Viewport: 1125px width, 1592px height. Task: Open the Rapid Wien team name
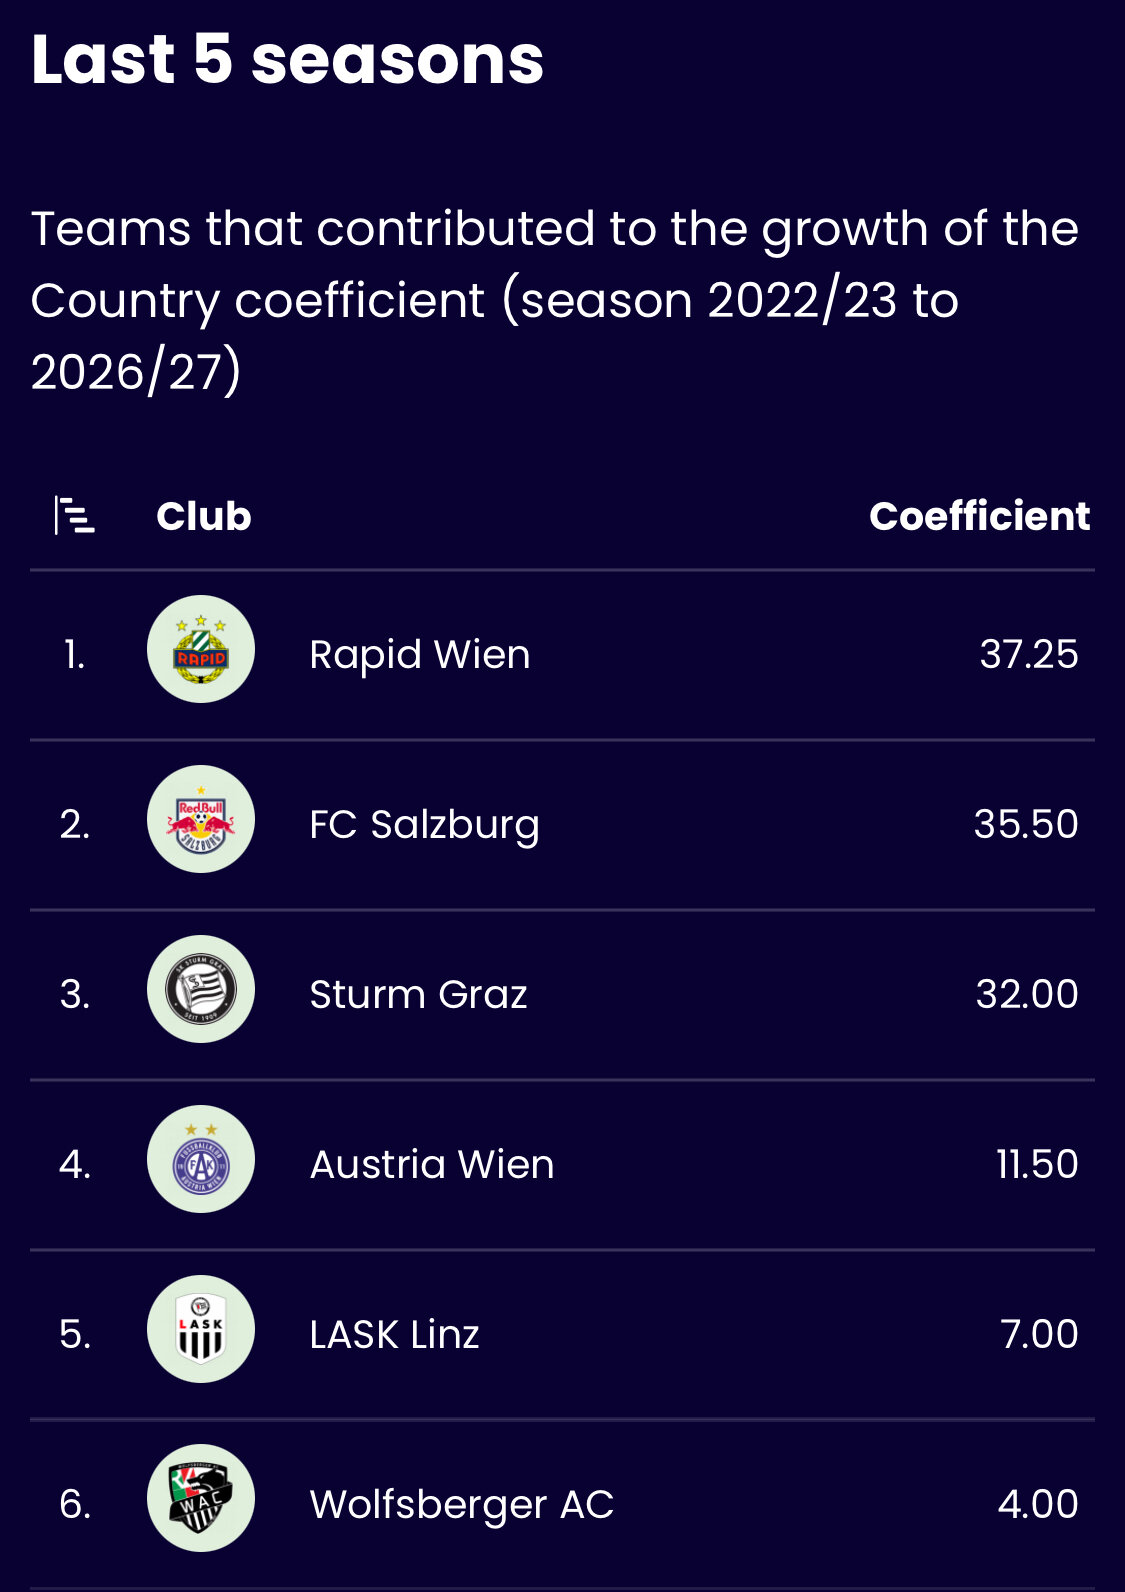point(420,655)
